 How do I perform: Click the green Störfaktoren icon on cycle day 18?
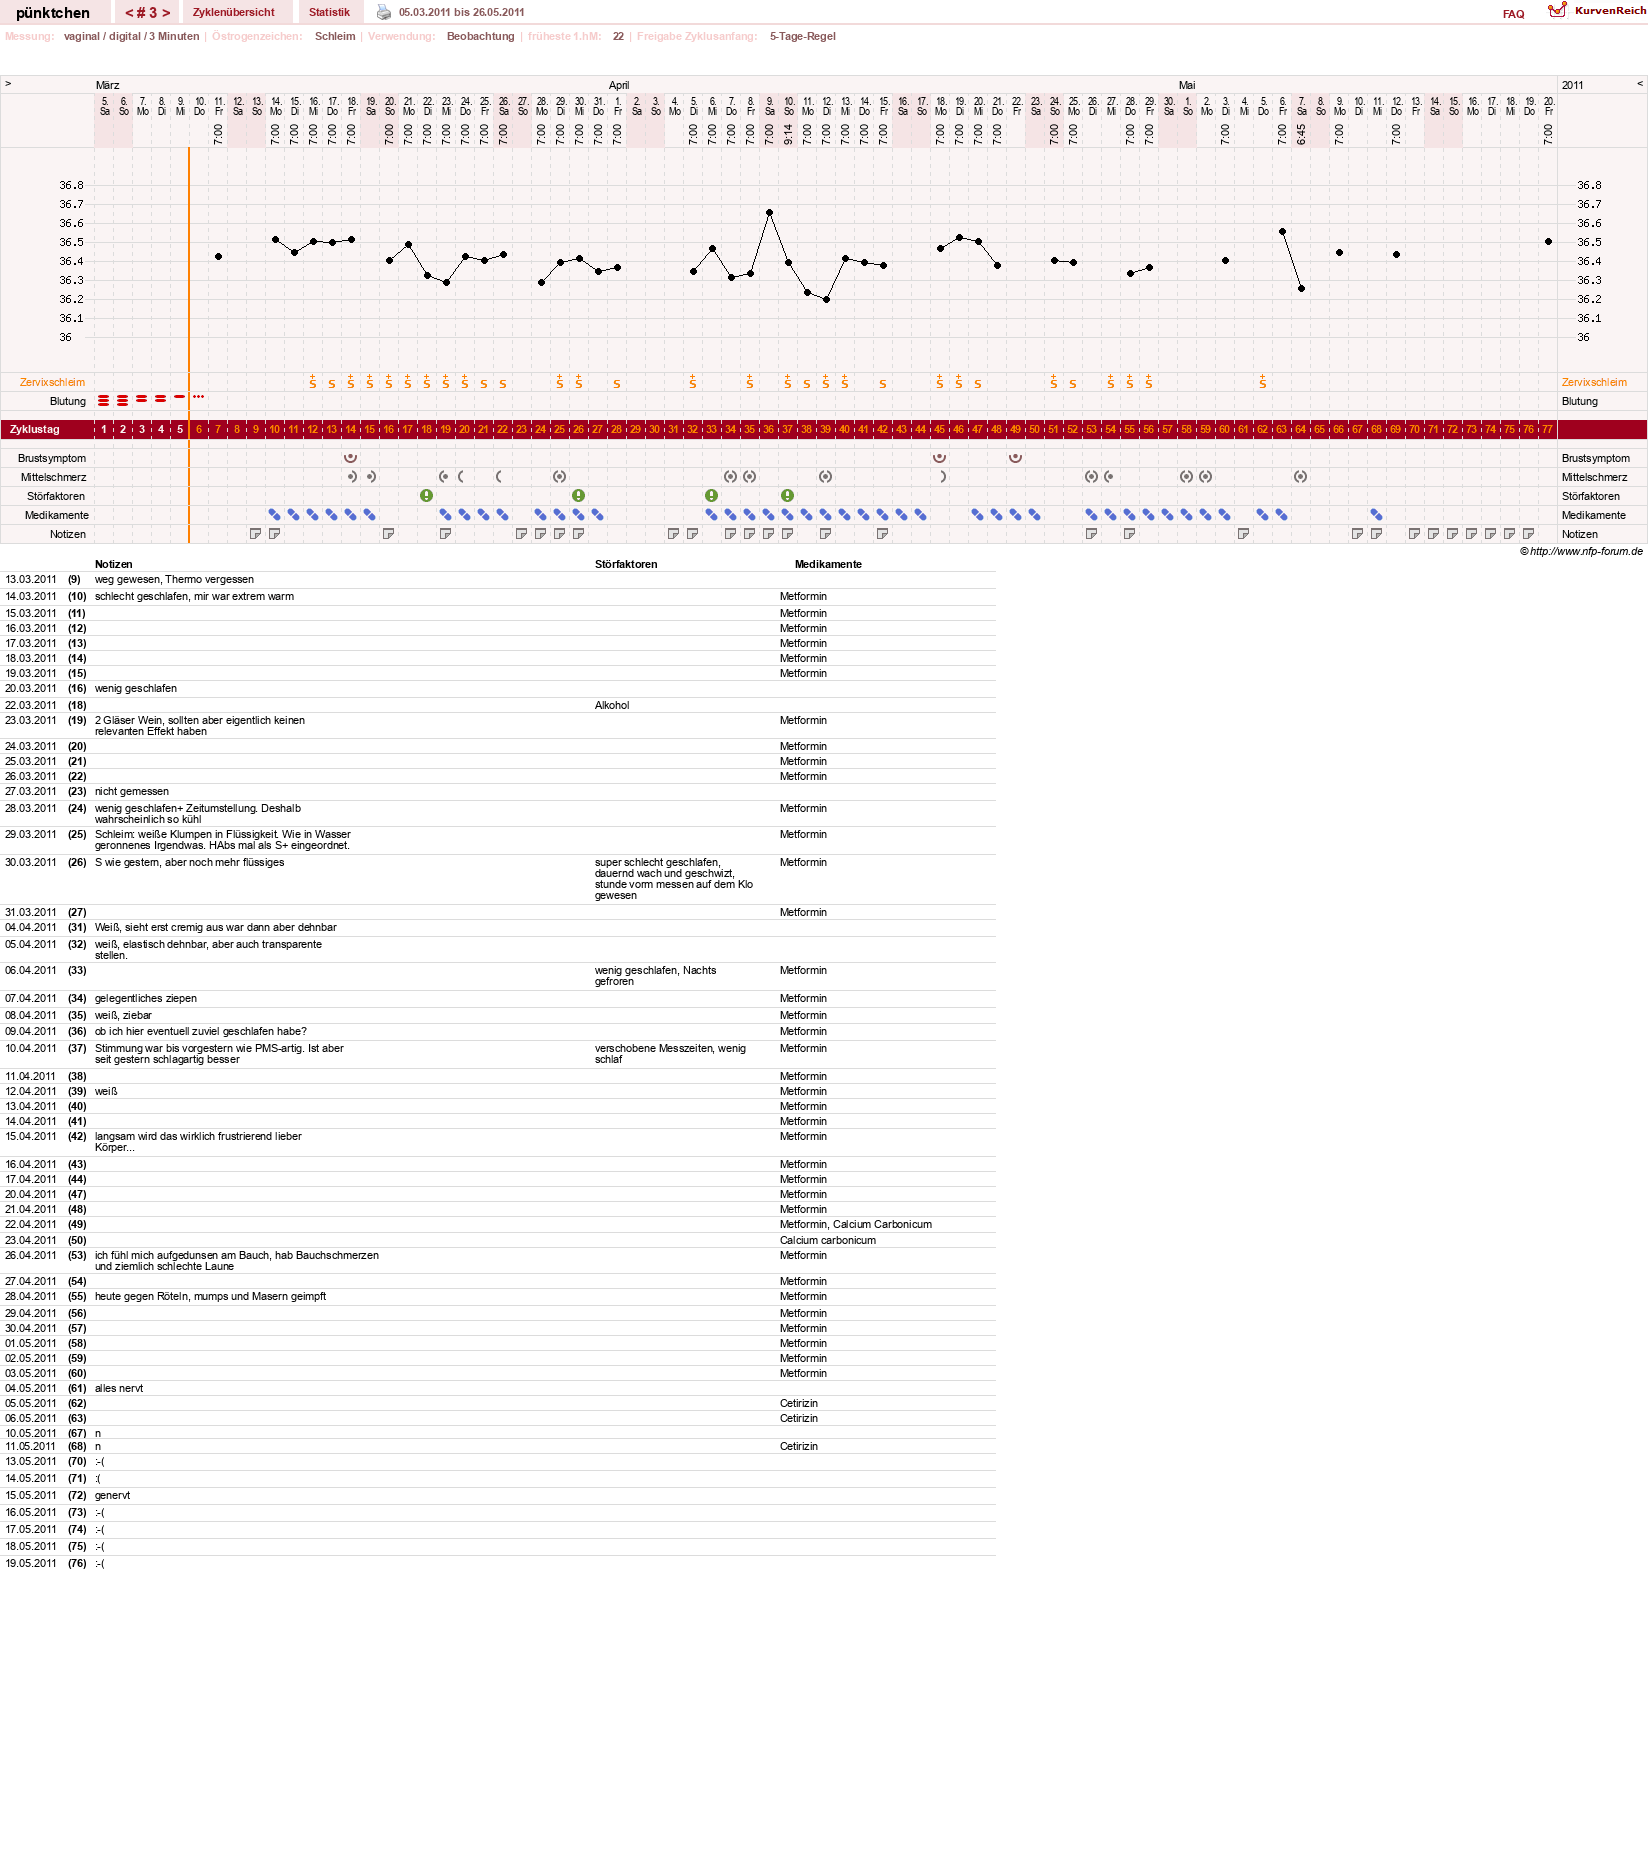tap(427, 496)
